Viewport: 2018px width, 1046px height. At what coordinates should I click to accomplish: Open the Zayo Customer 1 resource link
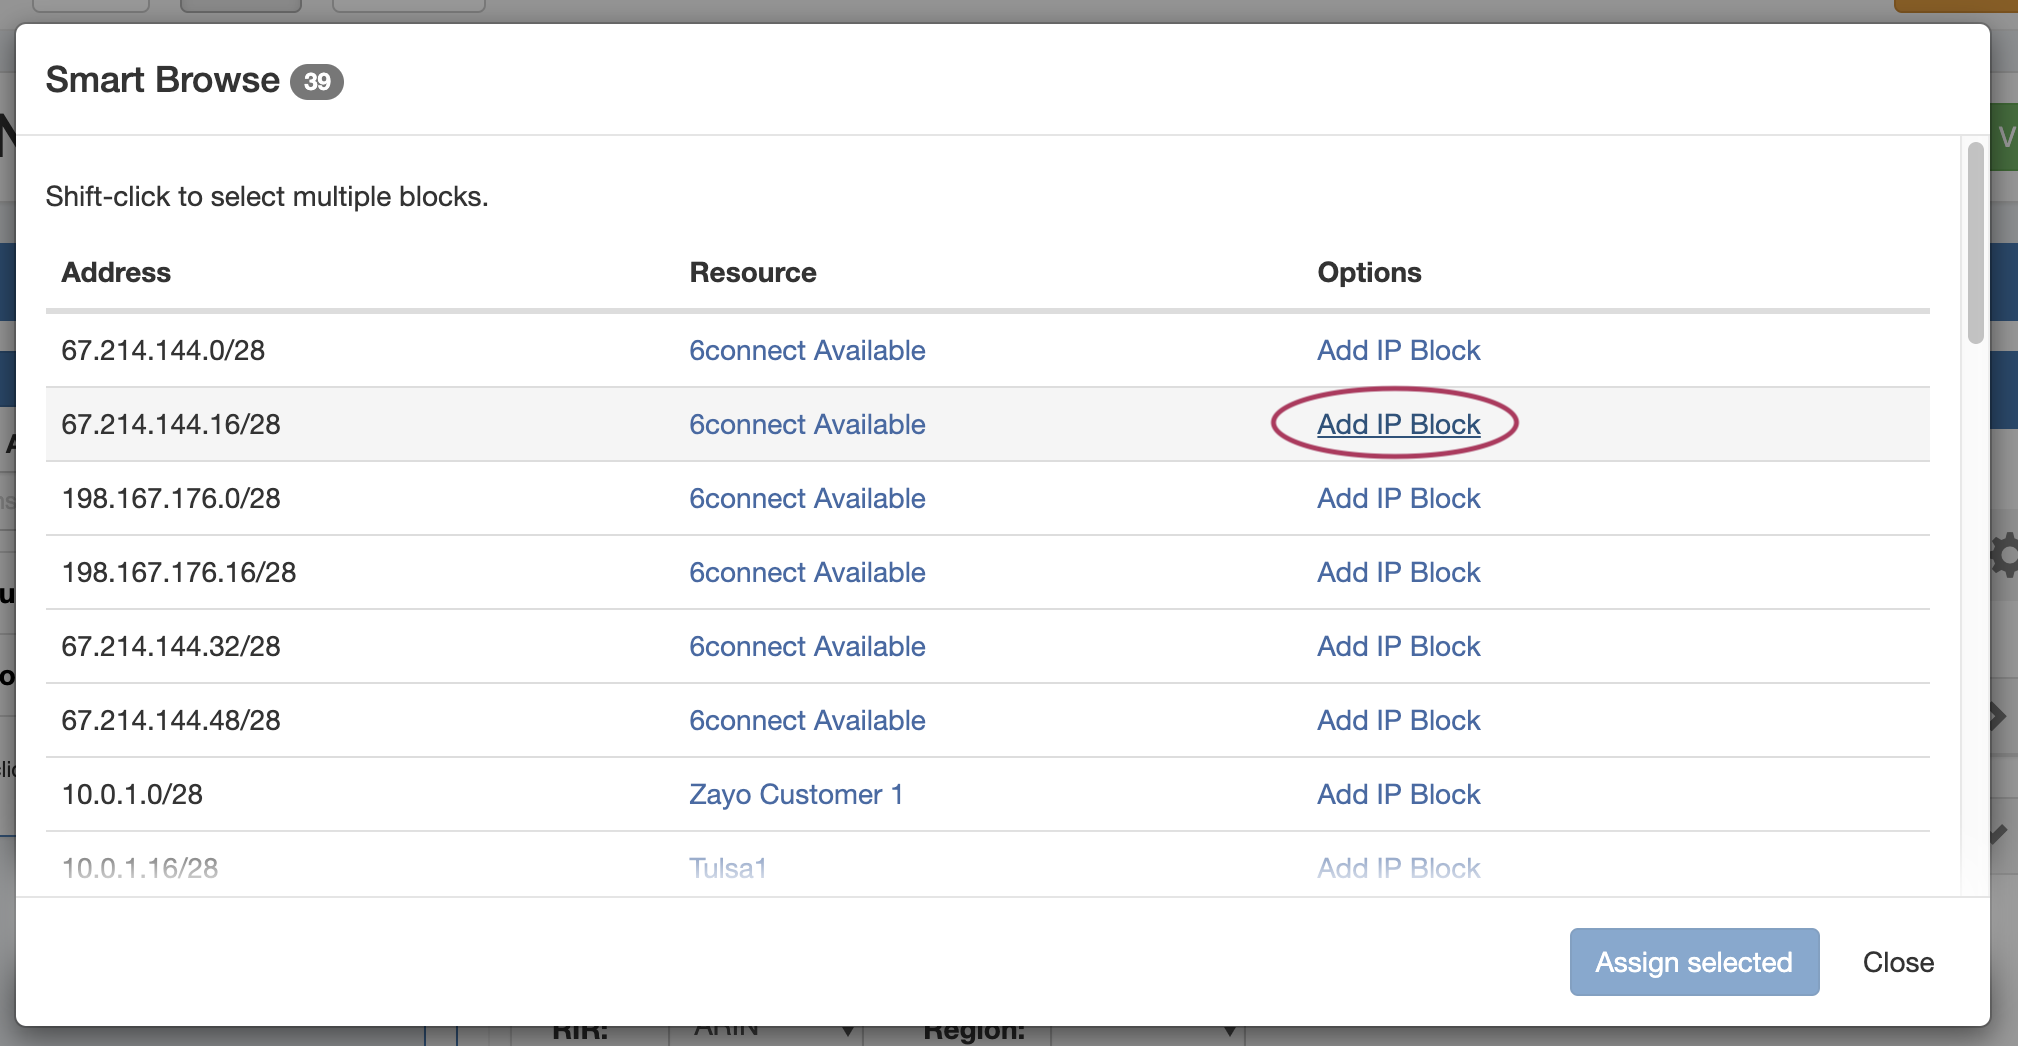[796, 795]
